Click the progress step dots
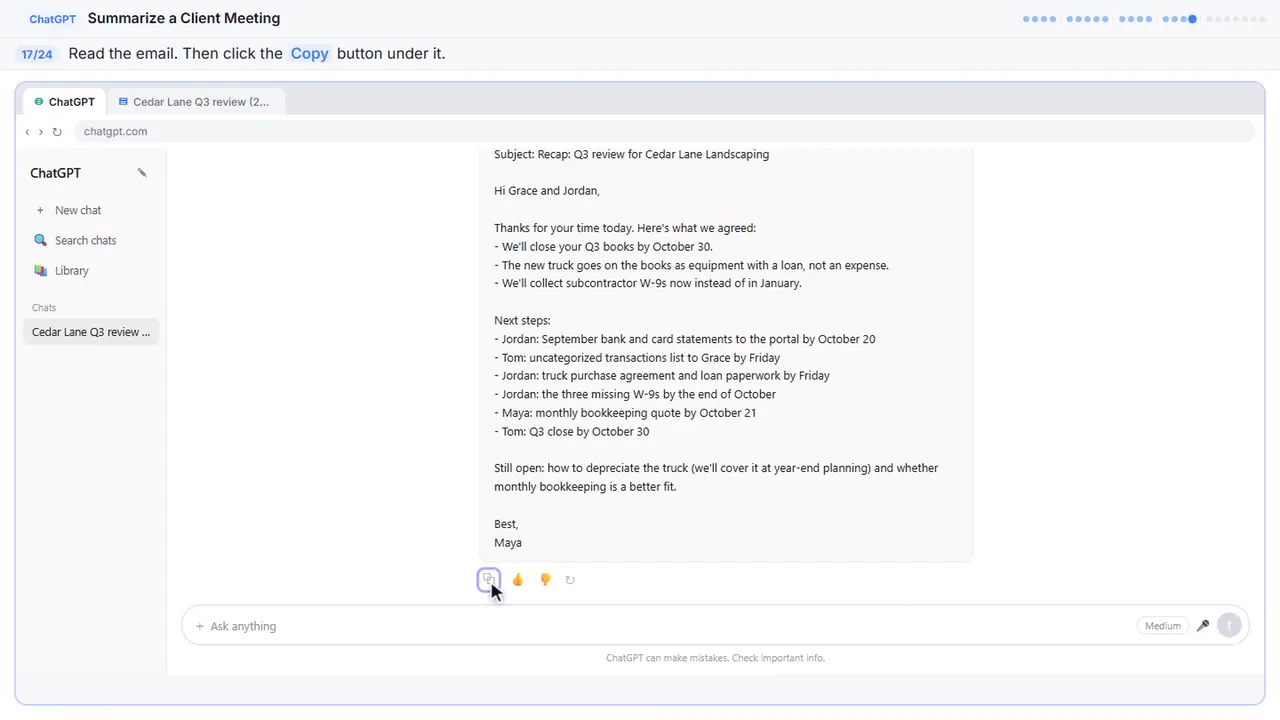The image size is (1280, 720). pyautogui.click(x=1145, y=19)
